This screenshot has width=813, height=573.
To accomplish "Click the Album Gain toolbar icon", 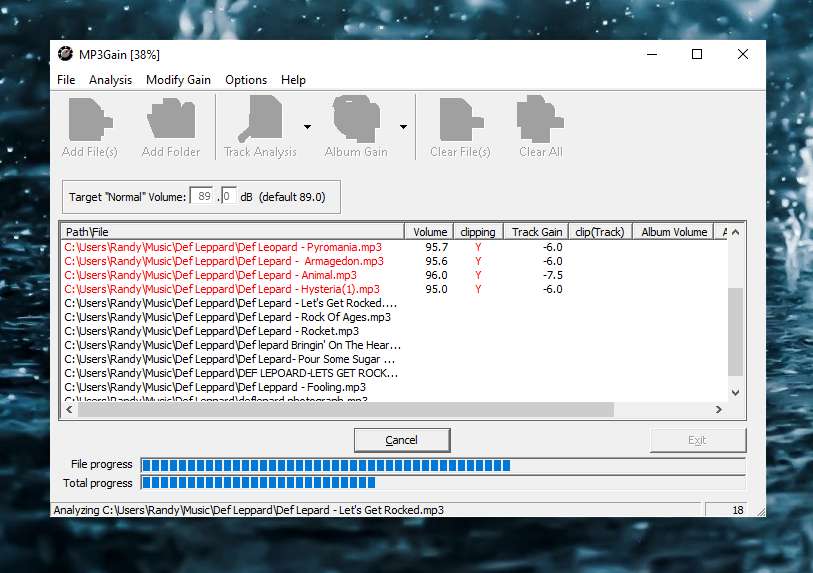I will (357, 119).
